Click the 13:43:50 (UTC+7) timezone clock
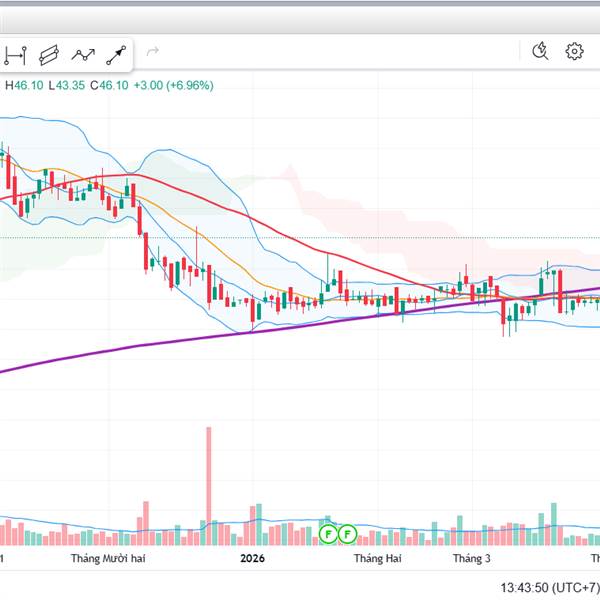The width and height of the screenshot is (600, 600). [x=550, y=587]
